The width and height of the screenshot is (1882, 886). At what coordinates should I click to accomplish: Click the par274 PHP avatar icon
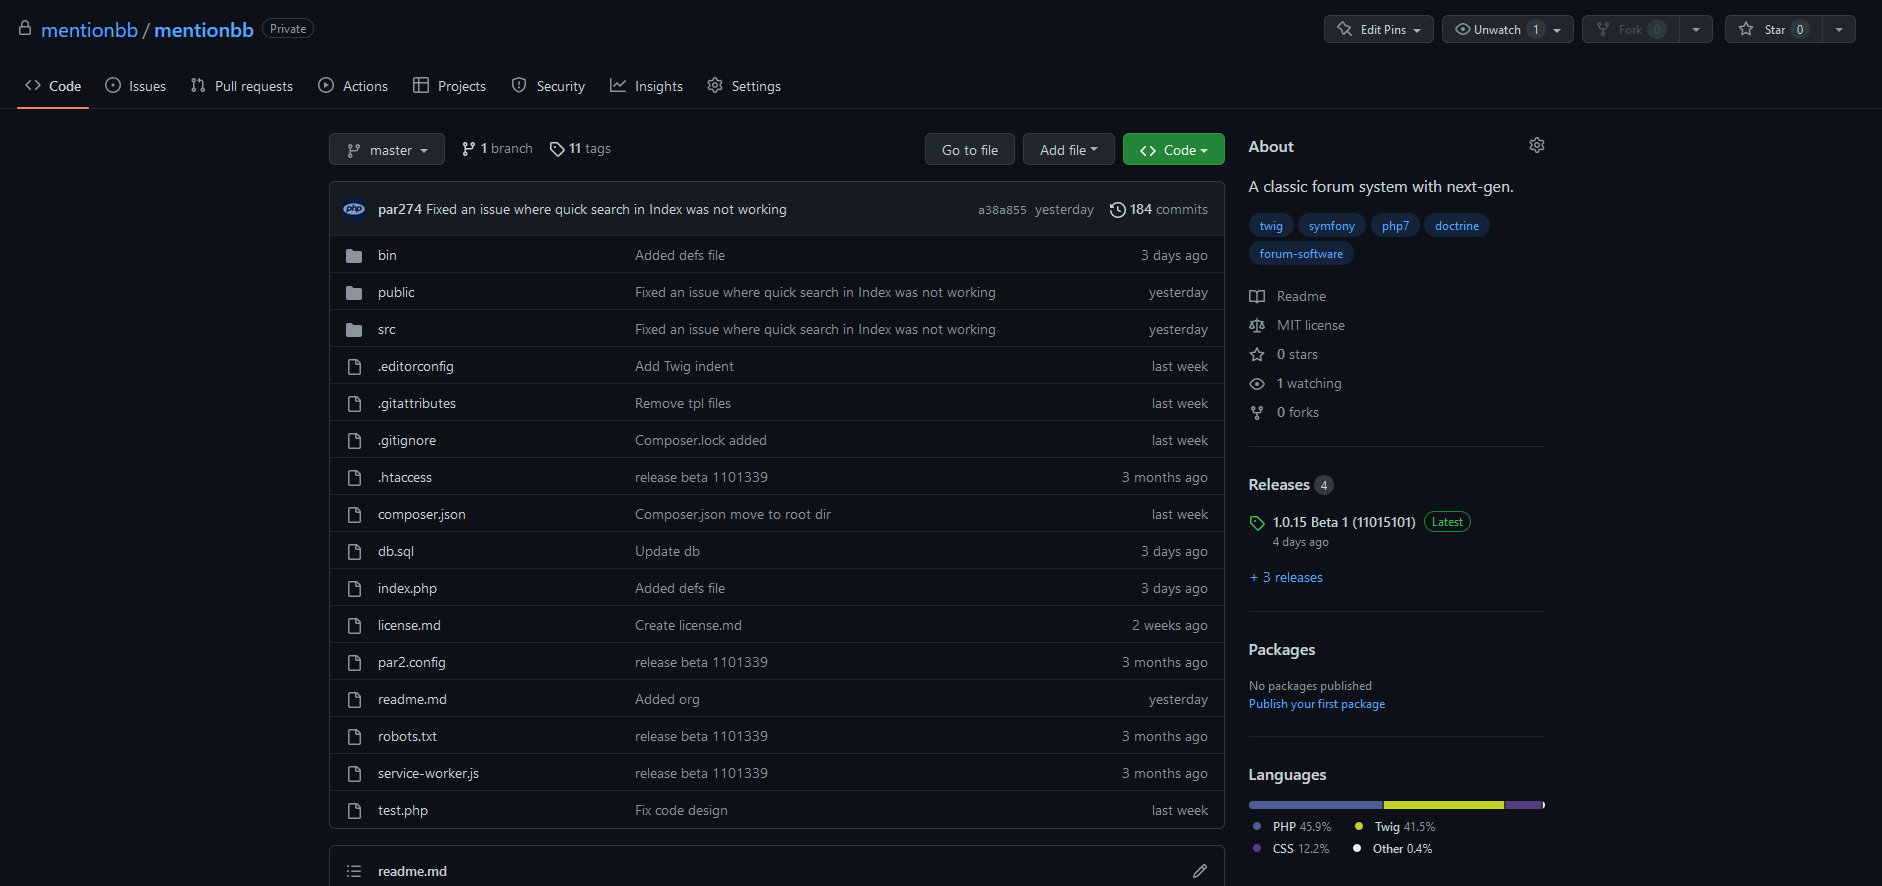click(x=354, y=209)
